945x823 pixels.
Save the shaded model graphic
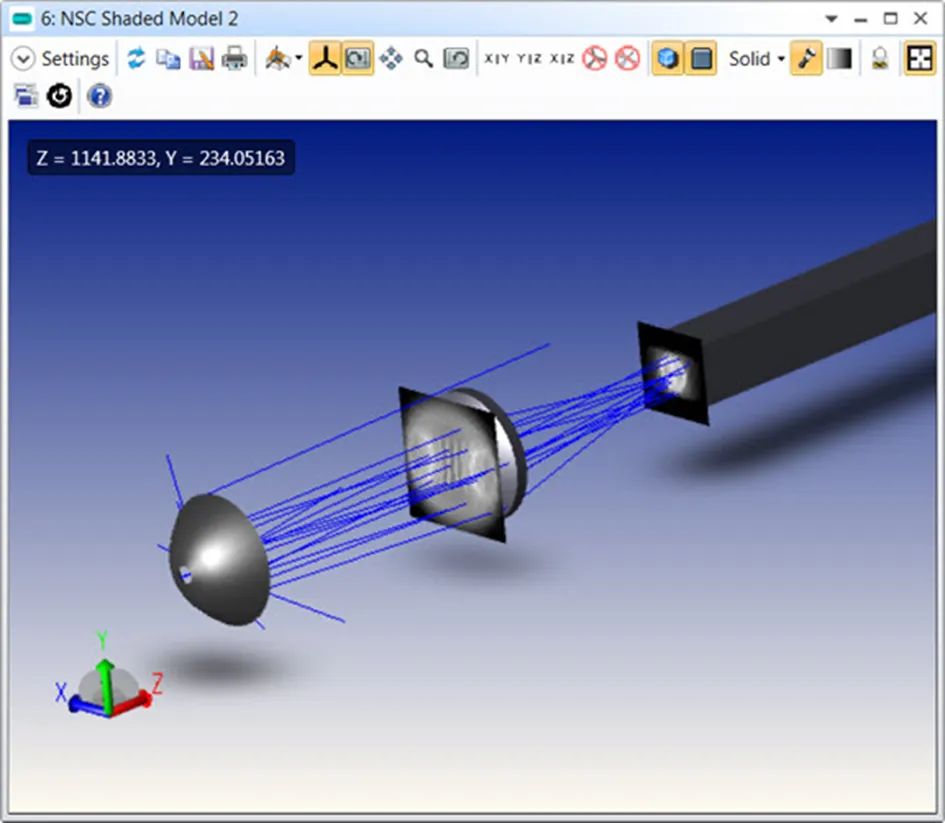click(201, 58)
